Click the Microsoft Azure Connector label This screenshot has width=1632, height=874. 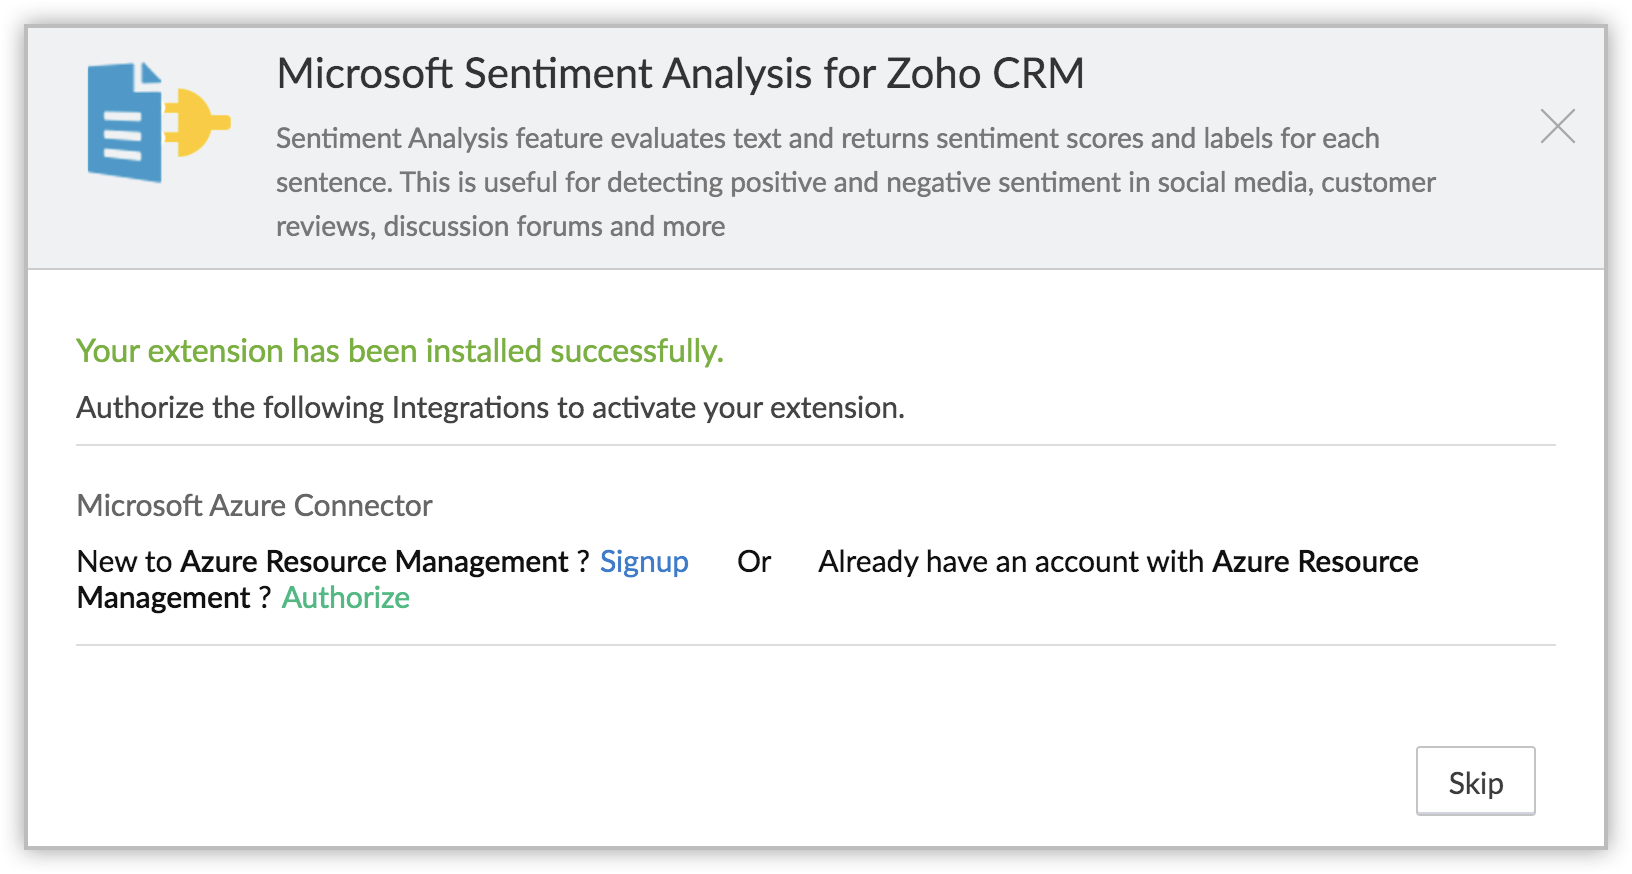tap(255, 506)
